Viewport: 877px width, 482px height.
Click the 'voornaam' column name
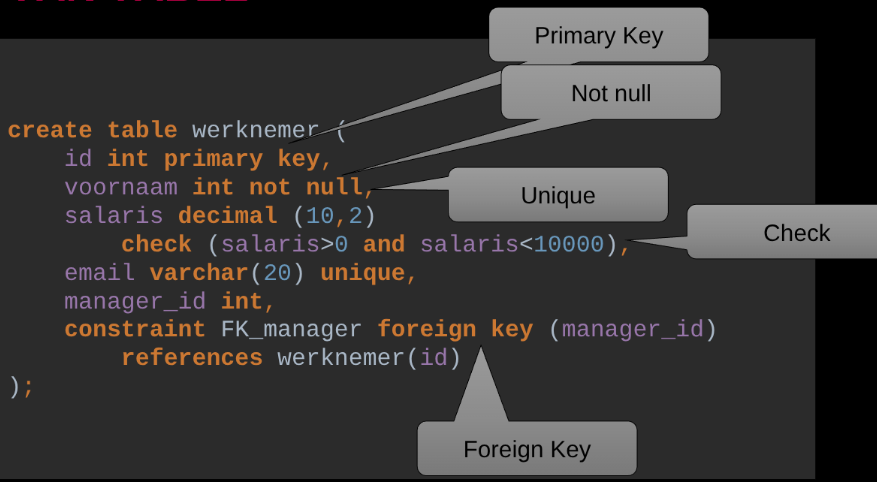tap(121, 187)
